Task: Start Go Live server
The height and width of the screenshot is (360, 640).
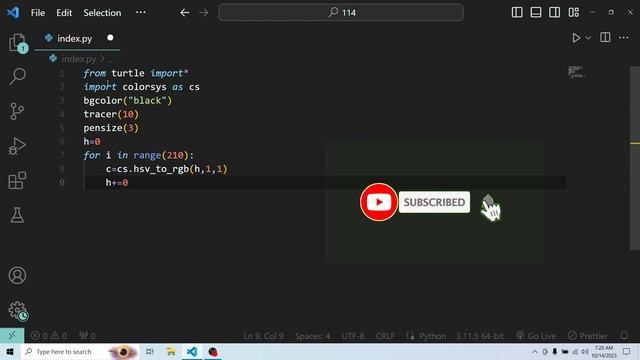Action: click(x=536, y=336)
